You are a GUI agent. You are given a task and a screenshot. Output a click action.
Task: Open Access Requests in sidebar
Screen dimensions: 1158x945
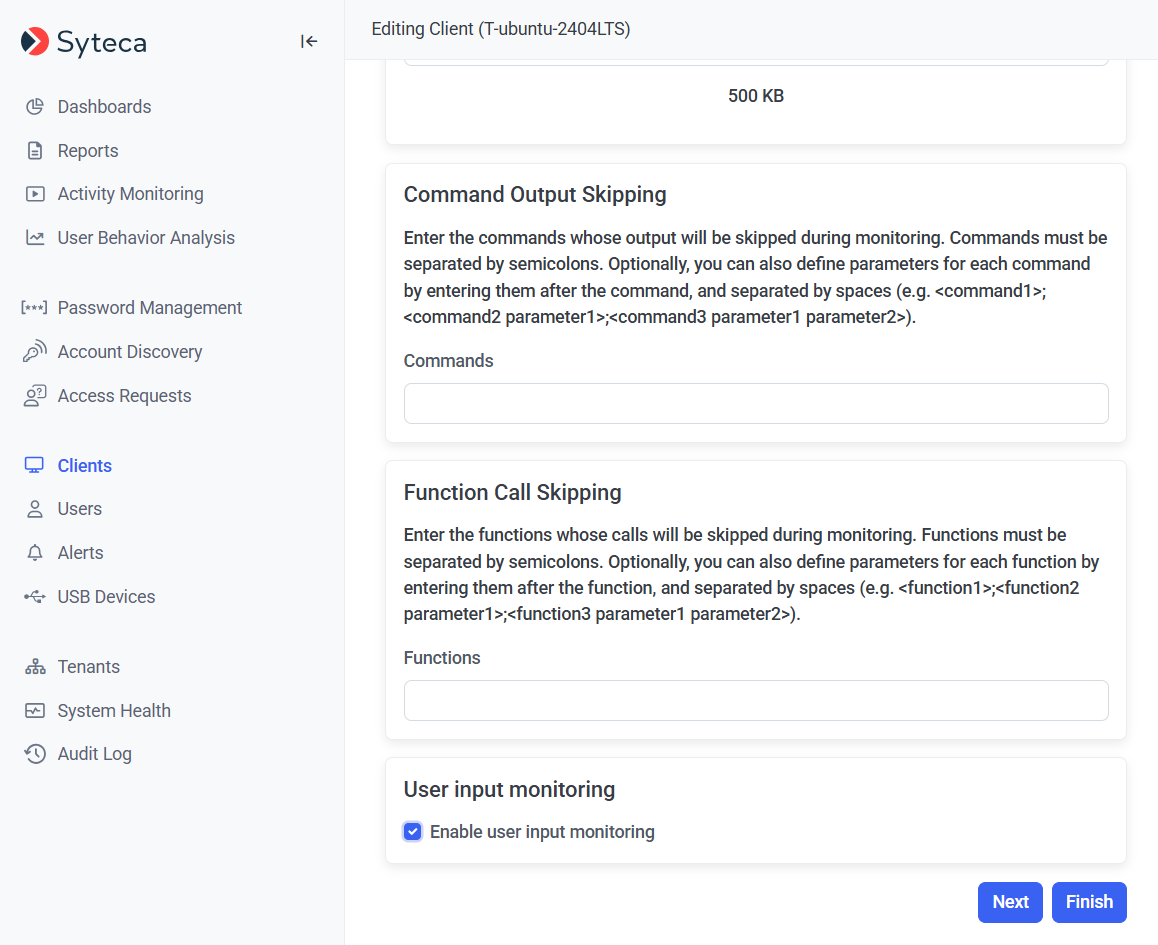tap(124, 396)
